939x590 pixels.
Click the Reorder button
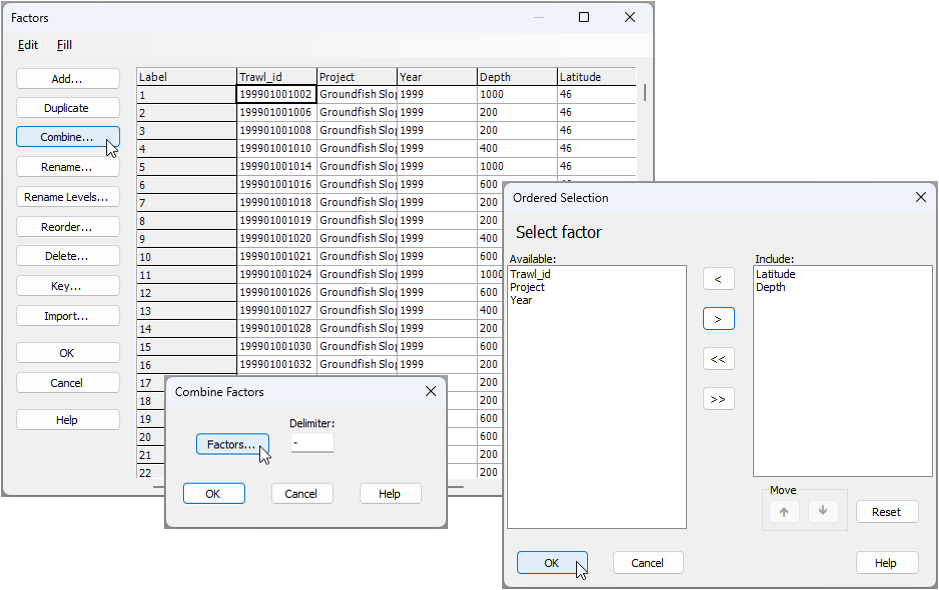click(x=67, y=226)
